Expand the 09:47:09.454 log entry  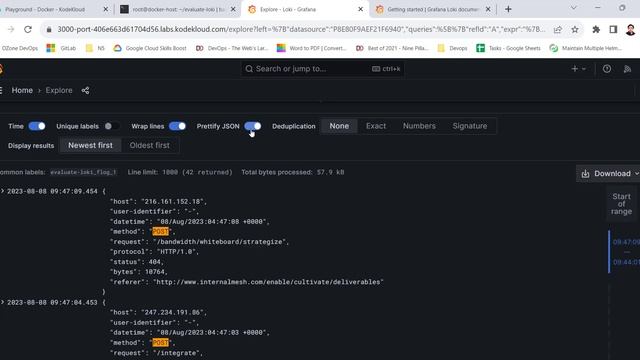[3, 191]
